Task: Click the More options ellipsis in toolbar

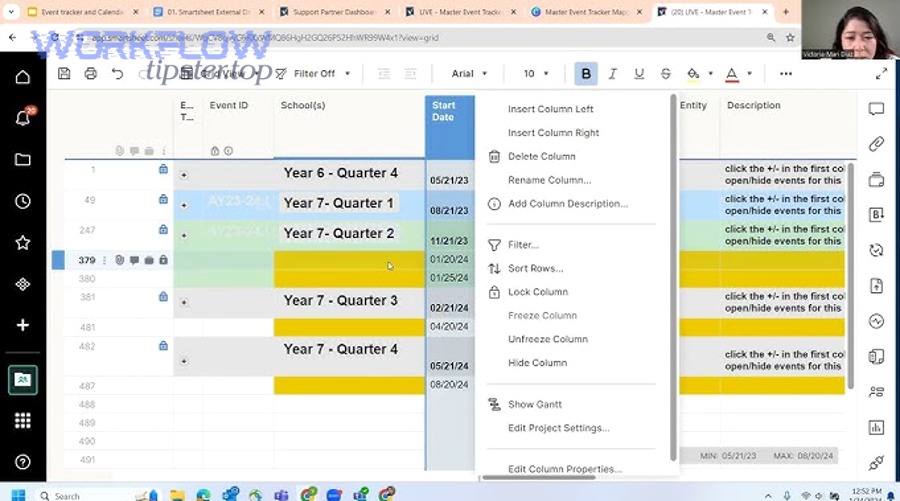Action: coord(786,73)
